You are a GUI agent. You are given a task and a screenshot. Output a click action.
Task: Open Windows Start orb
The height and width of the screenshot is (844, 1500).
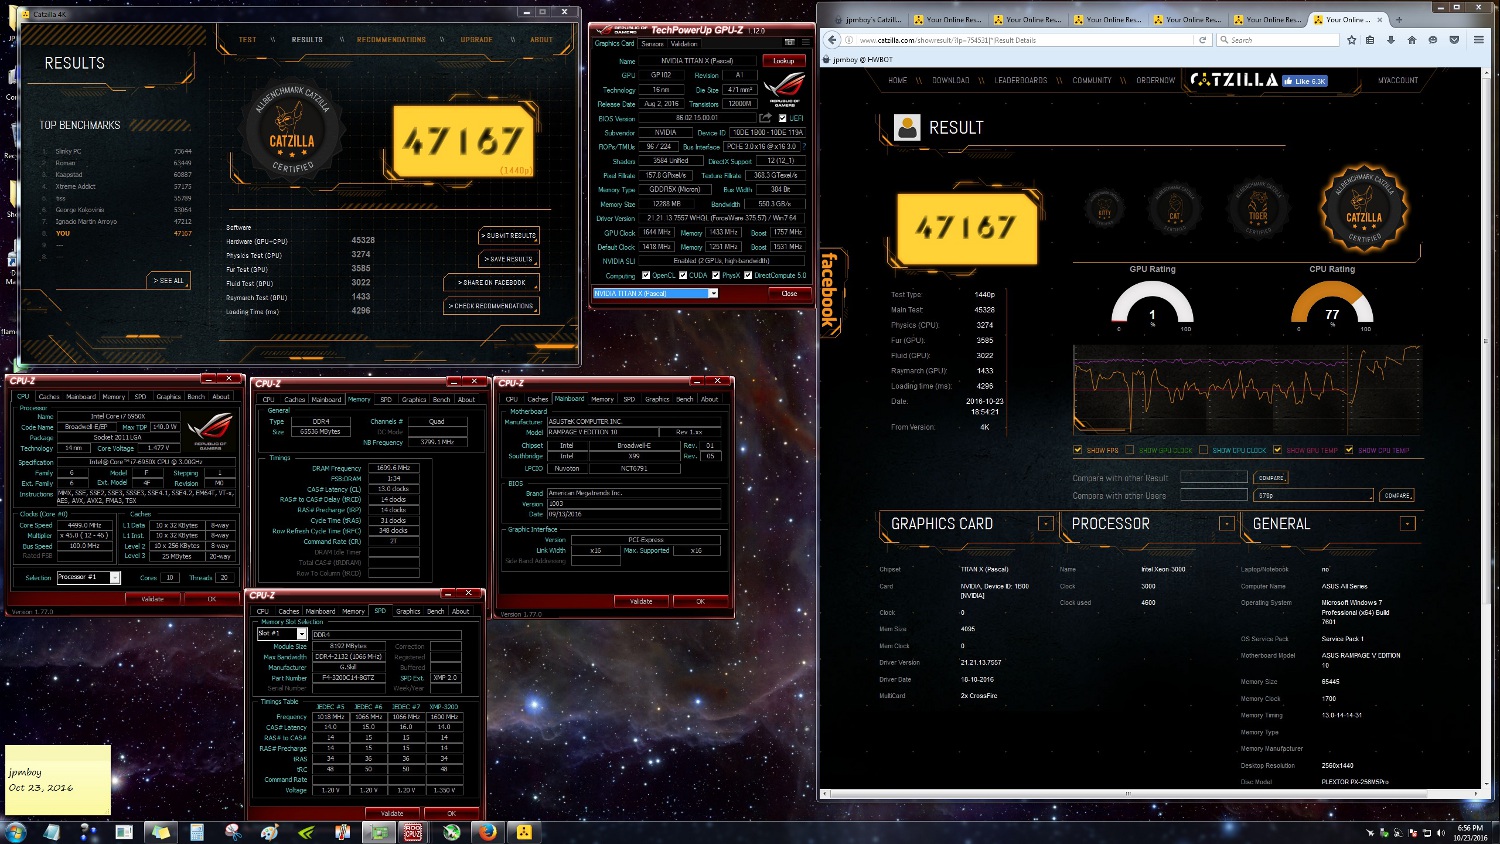(15, 832)
